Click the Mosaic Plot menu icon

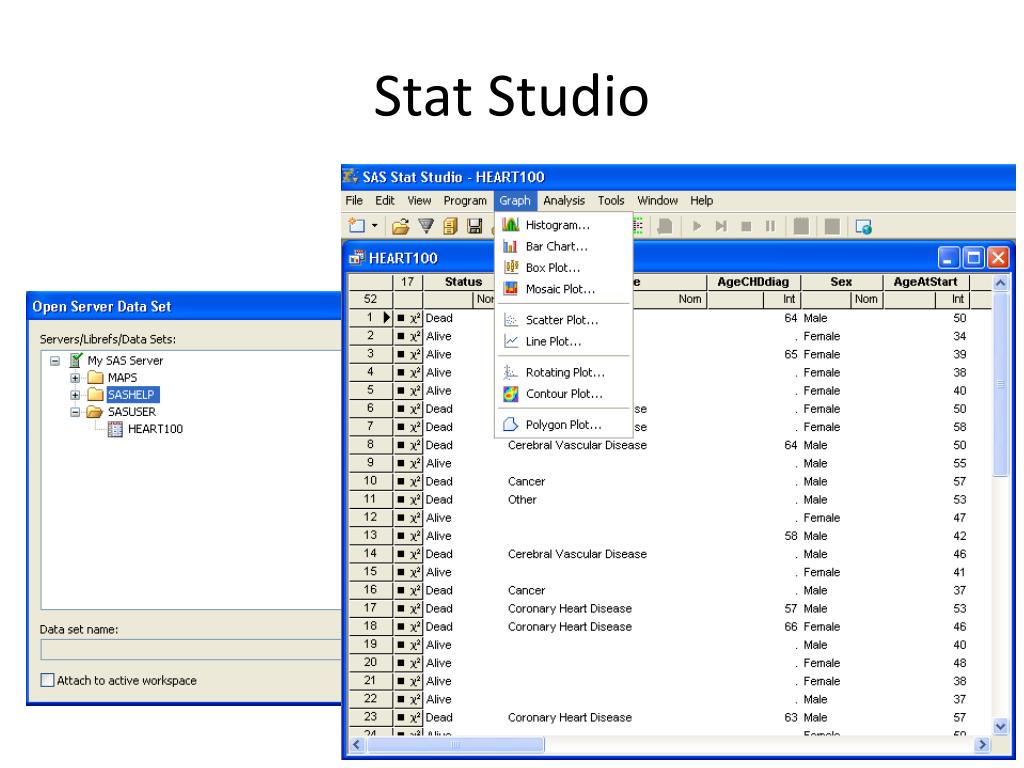tap(511, 289)
